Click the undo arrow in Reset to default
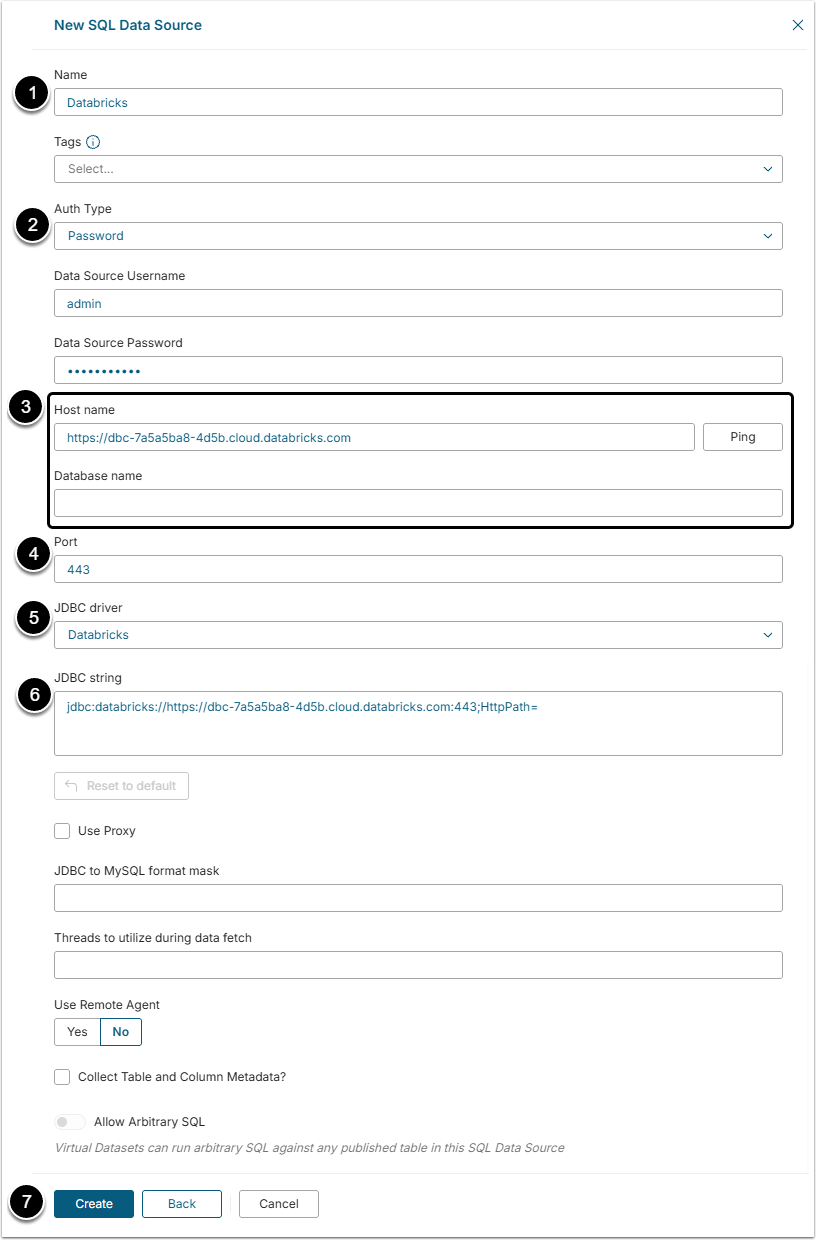 click(x=71, y=786)
